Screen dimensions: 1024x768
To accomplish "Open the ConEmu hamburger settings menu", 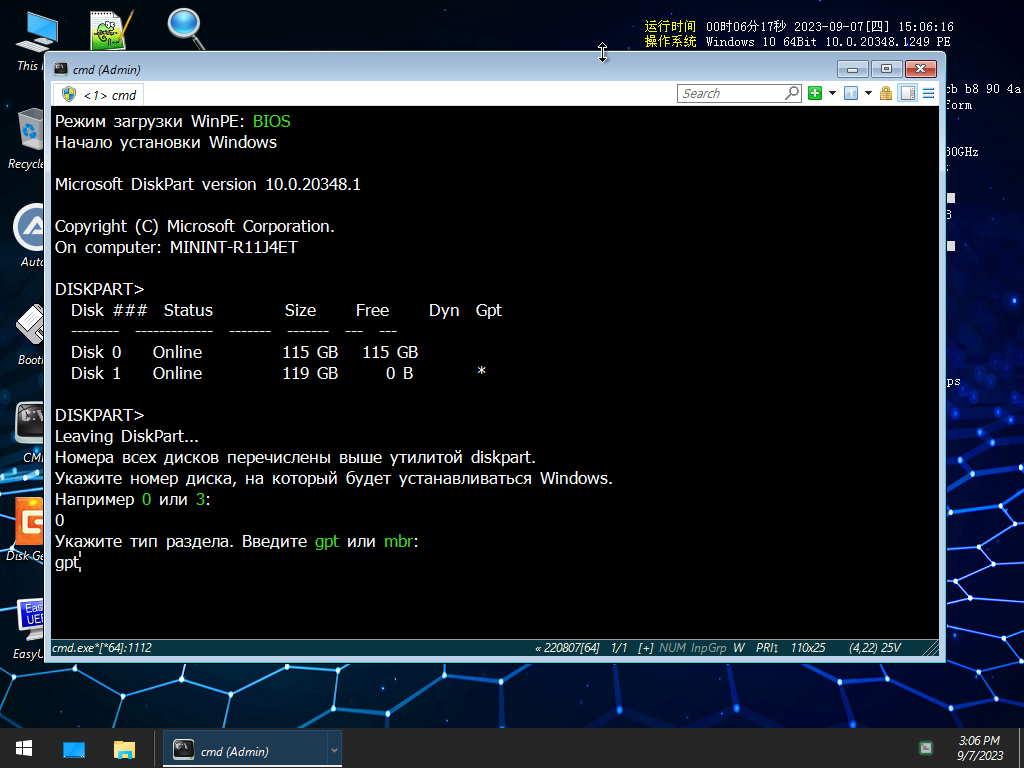I will 928,93.
